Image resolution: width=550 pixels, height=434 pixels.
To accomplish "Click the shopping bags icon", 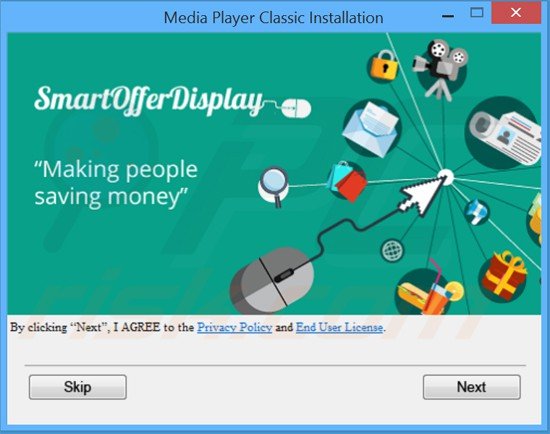I will (347, 181).
